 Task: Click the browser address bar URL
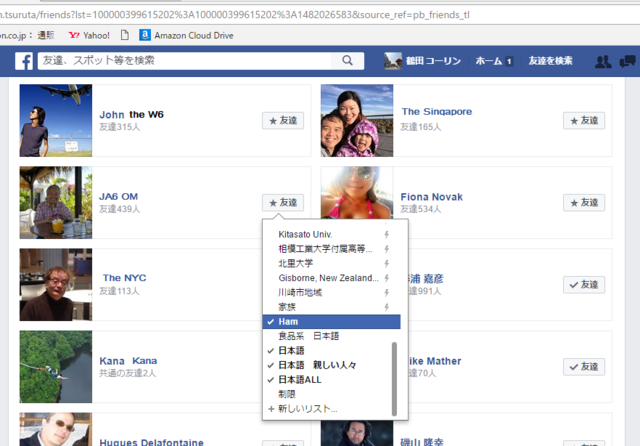235,15
